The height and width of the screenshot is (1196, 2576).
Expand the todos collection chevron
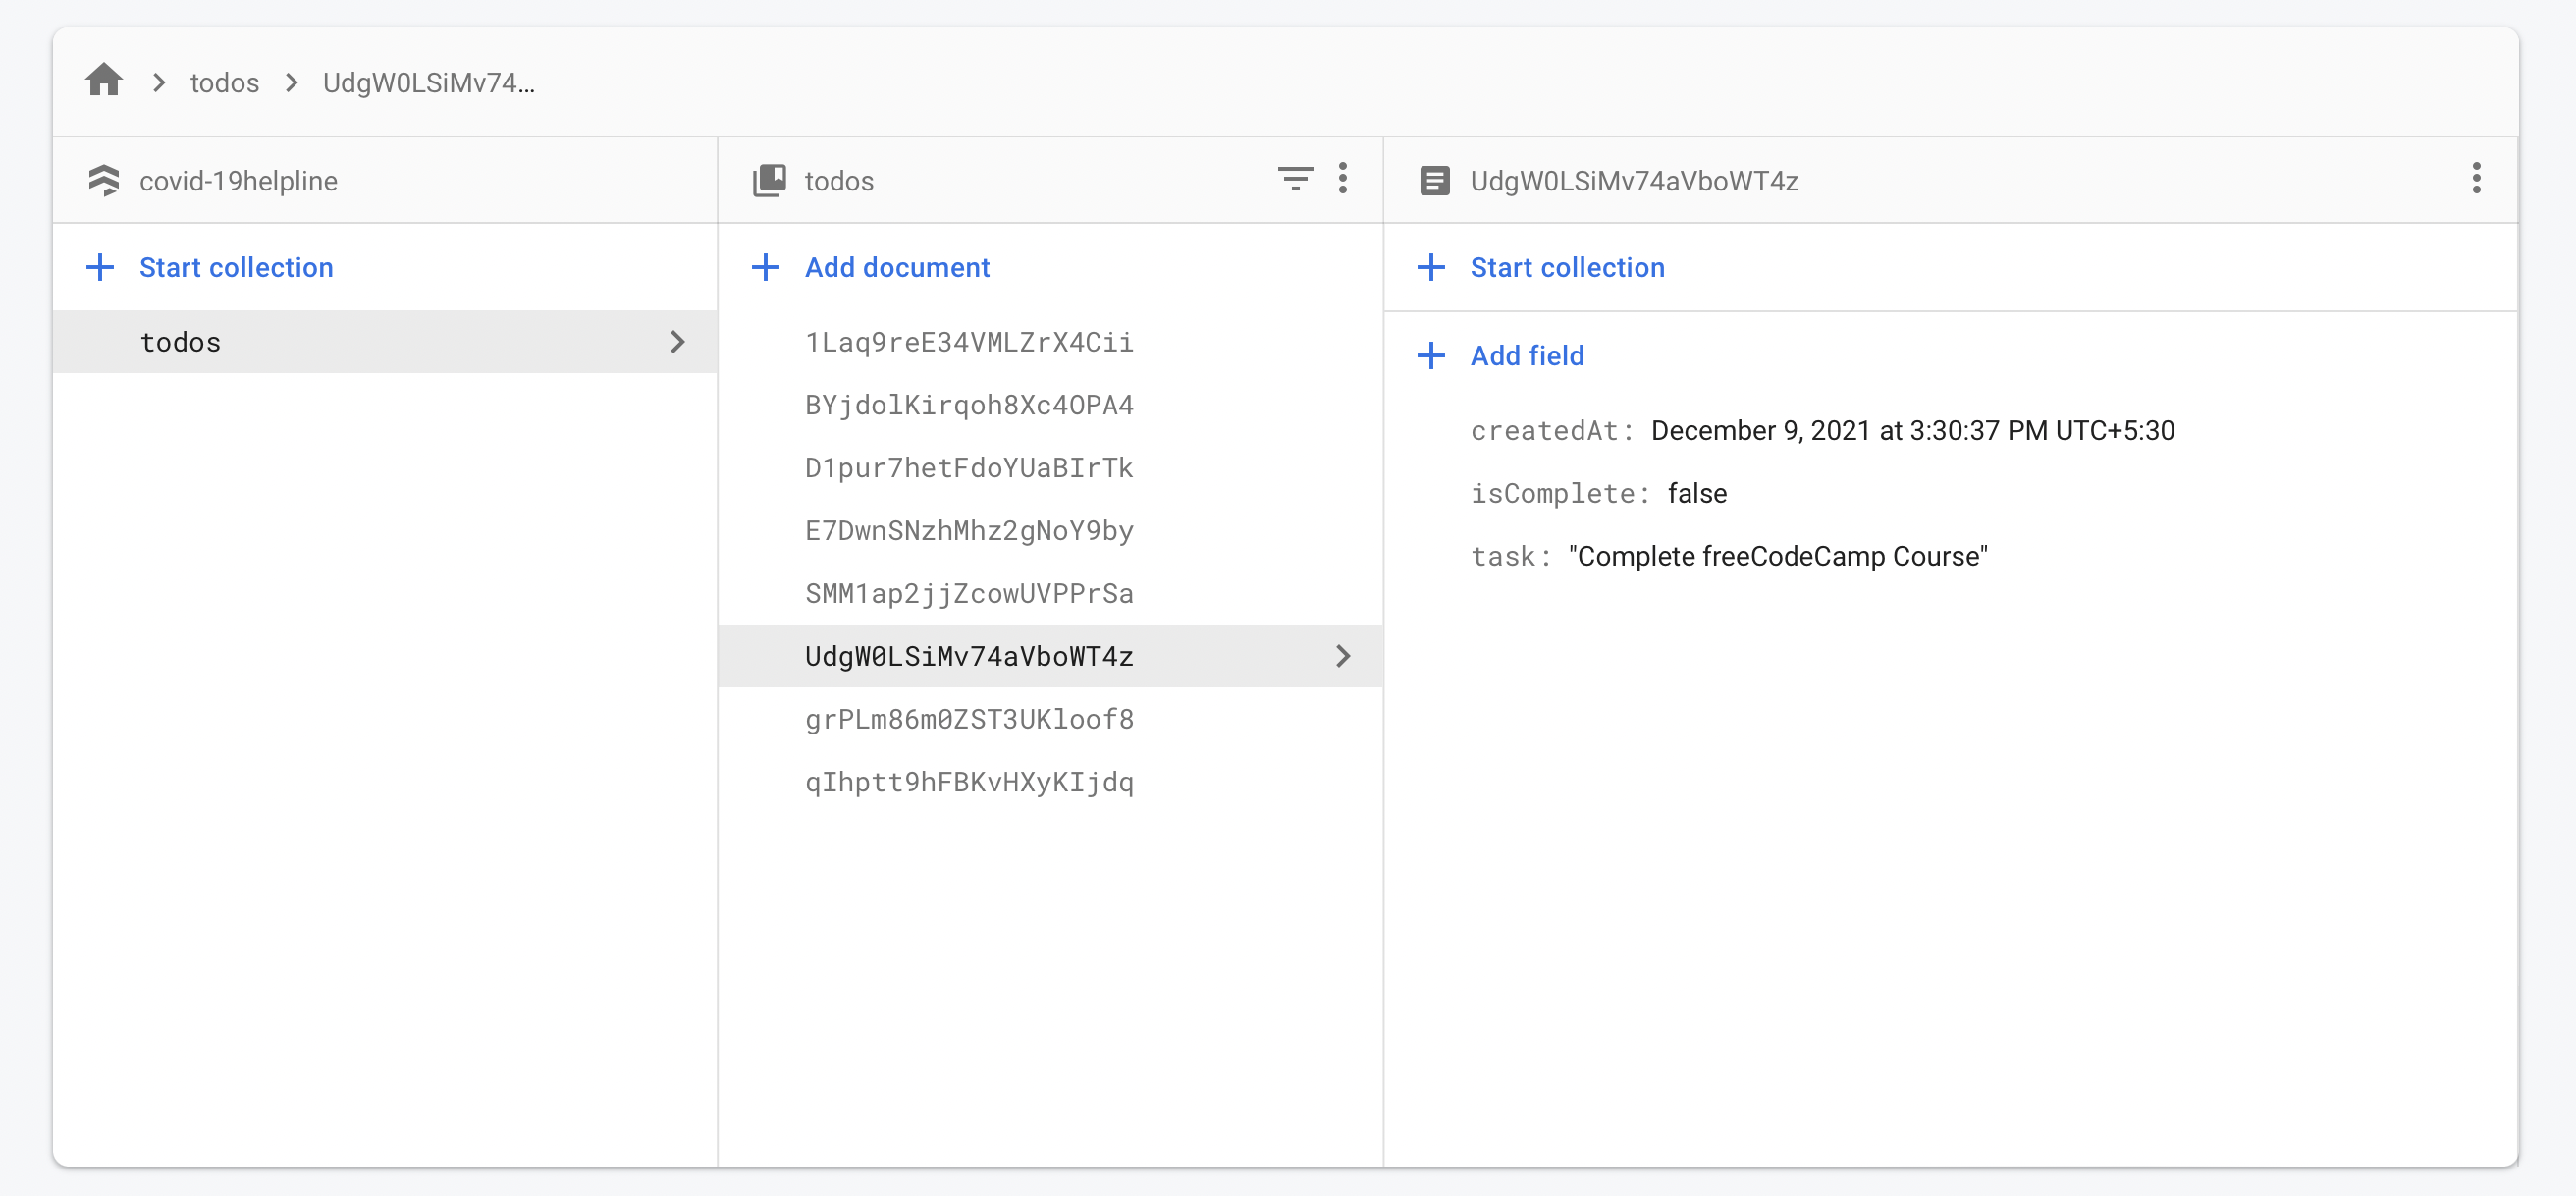point(678,342)
